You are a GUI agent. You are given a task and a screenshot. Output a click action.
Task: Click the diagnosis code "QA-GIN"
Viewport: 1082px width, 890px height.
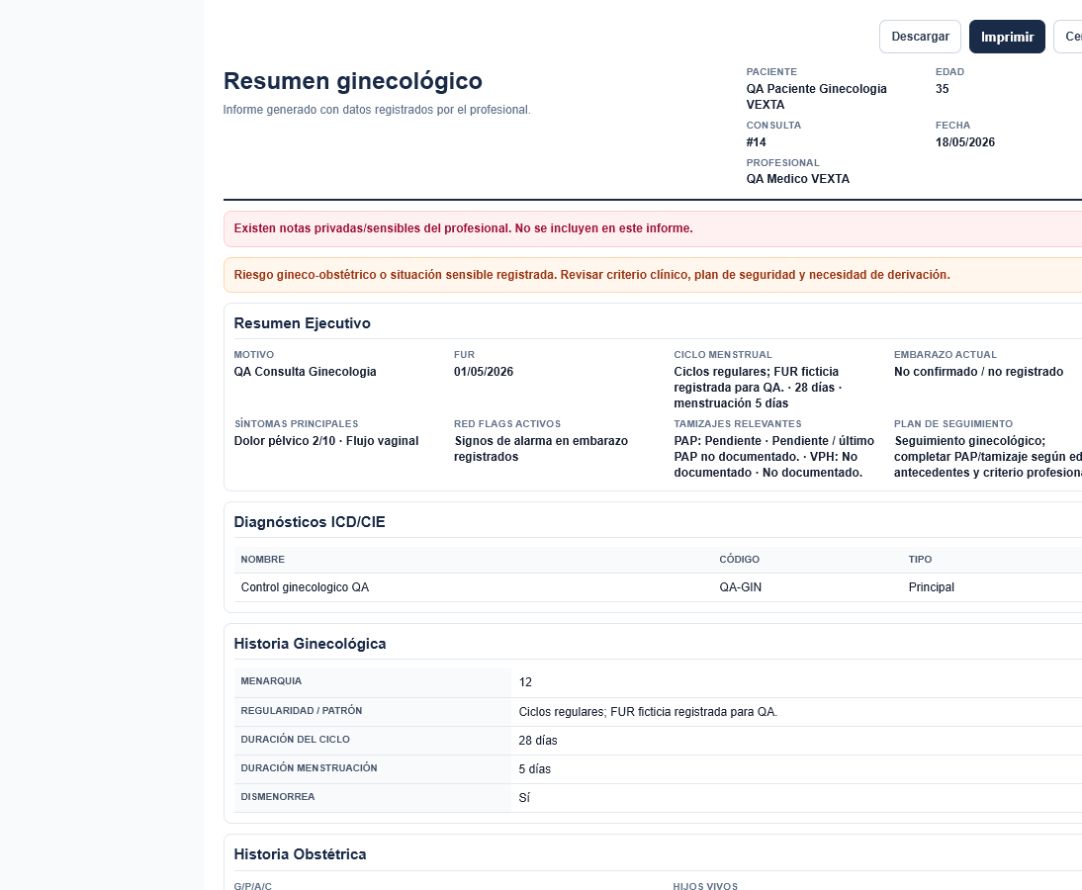click(x=740, y=587)
